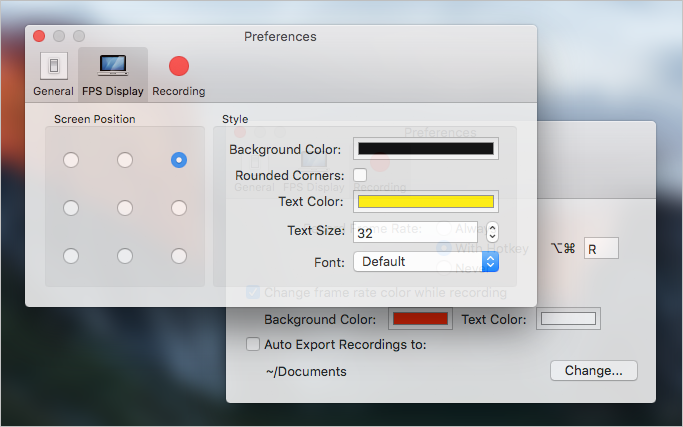
Task: Open the Font dropdown showing Default
Action: point(426,261)
